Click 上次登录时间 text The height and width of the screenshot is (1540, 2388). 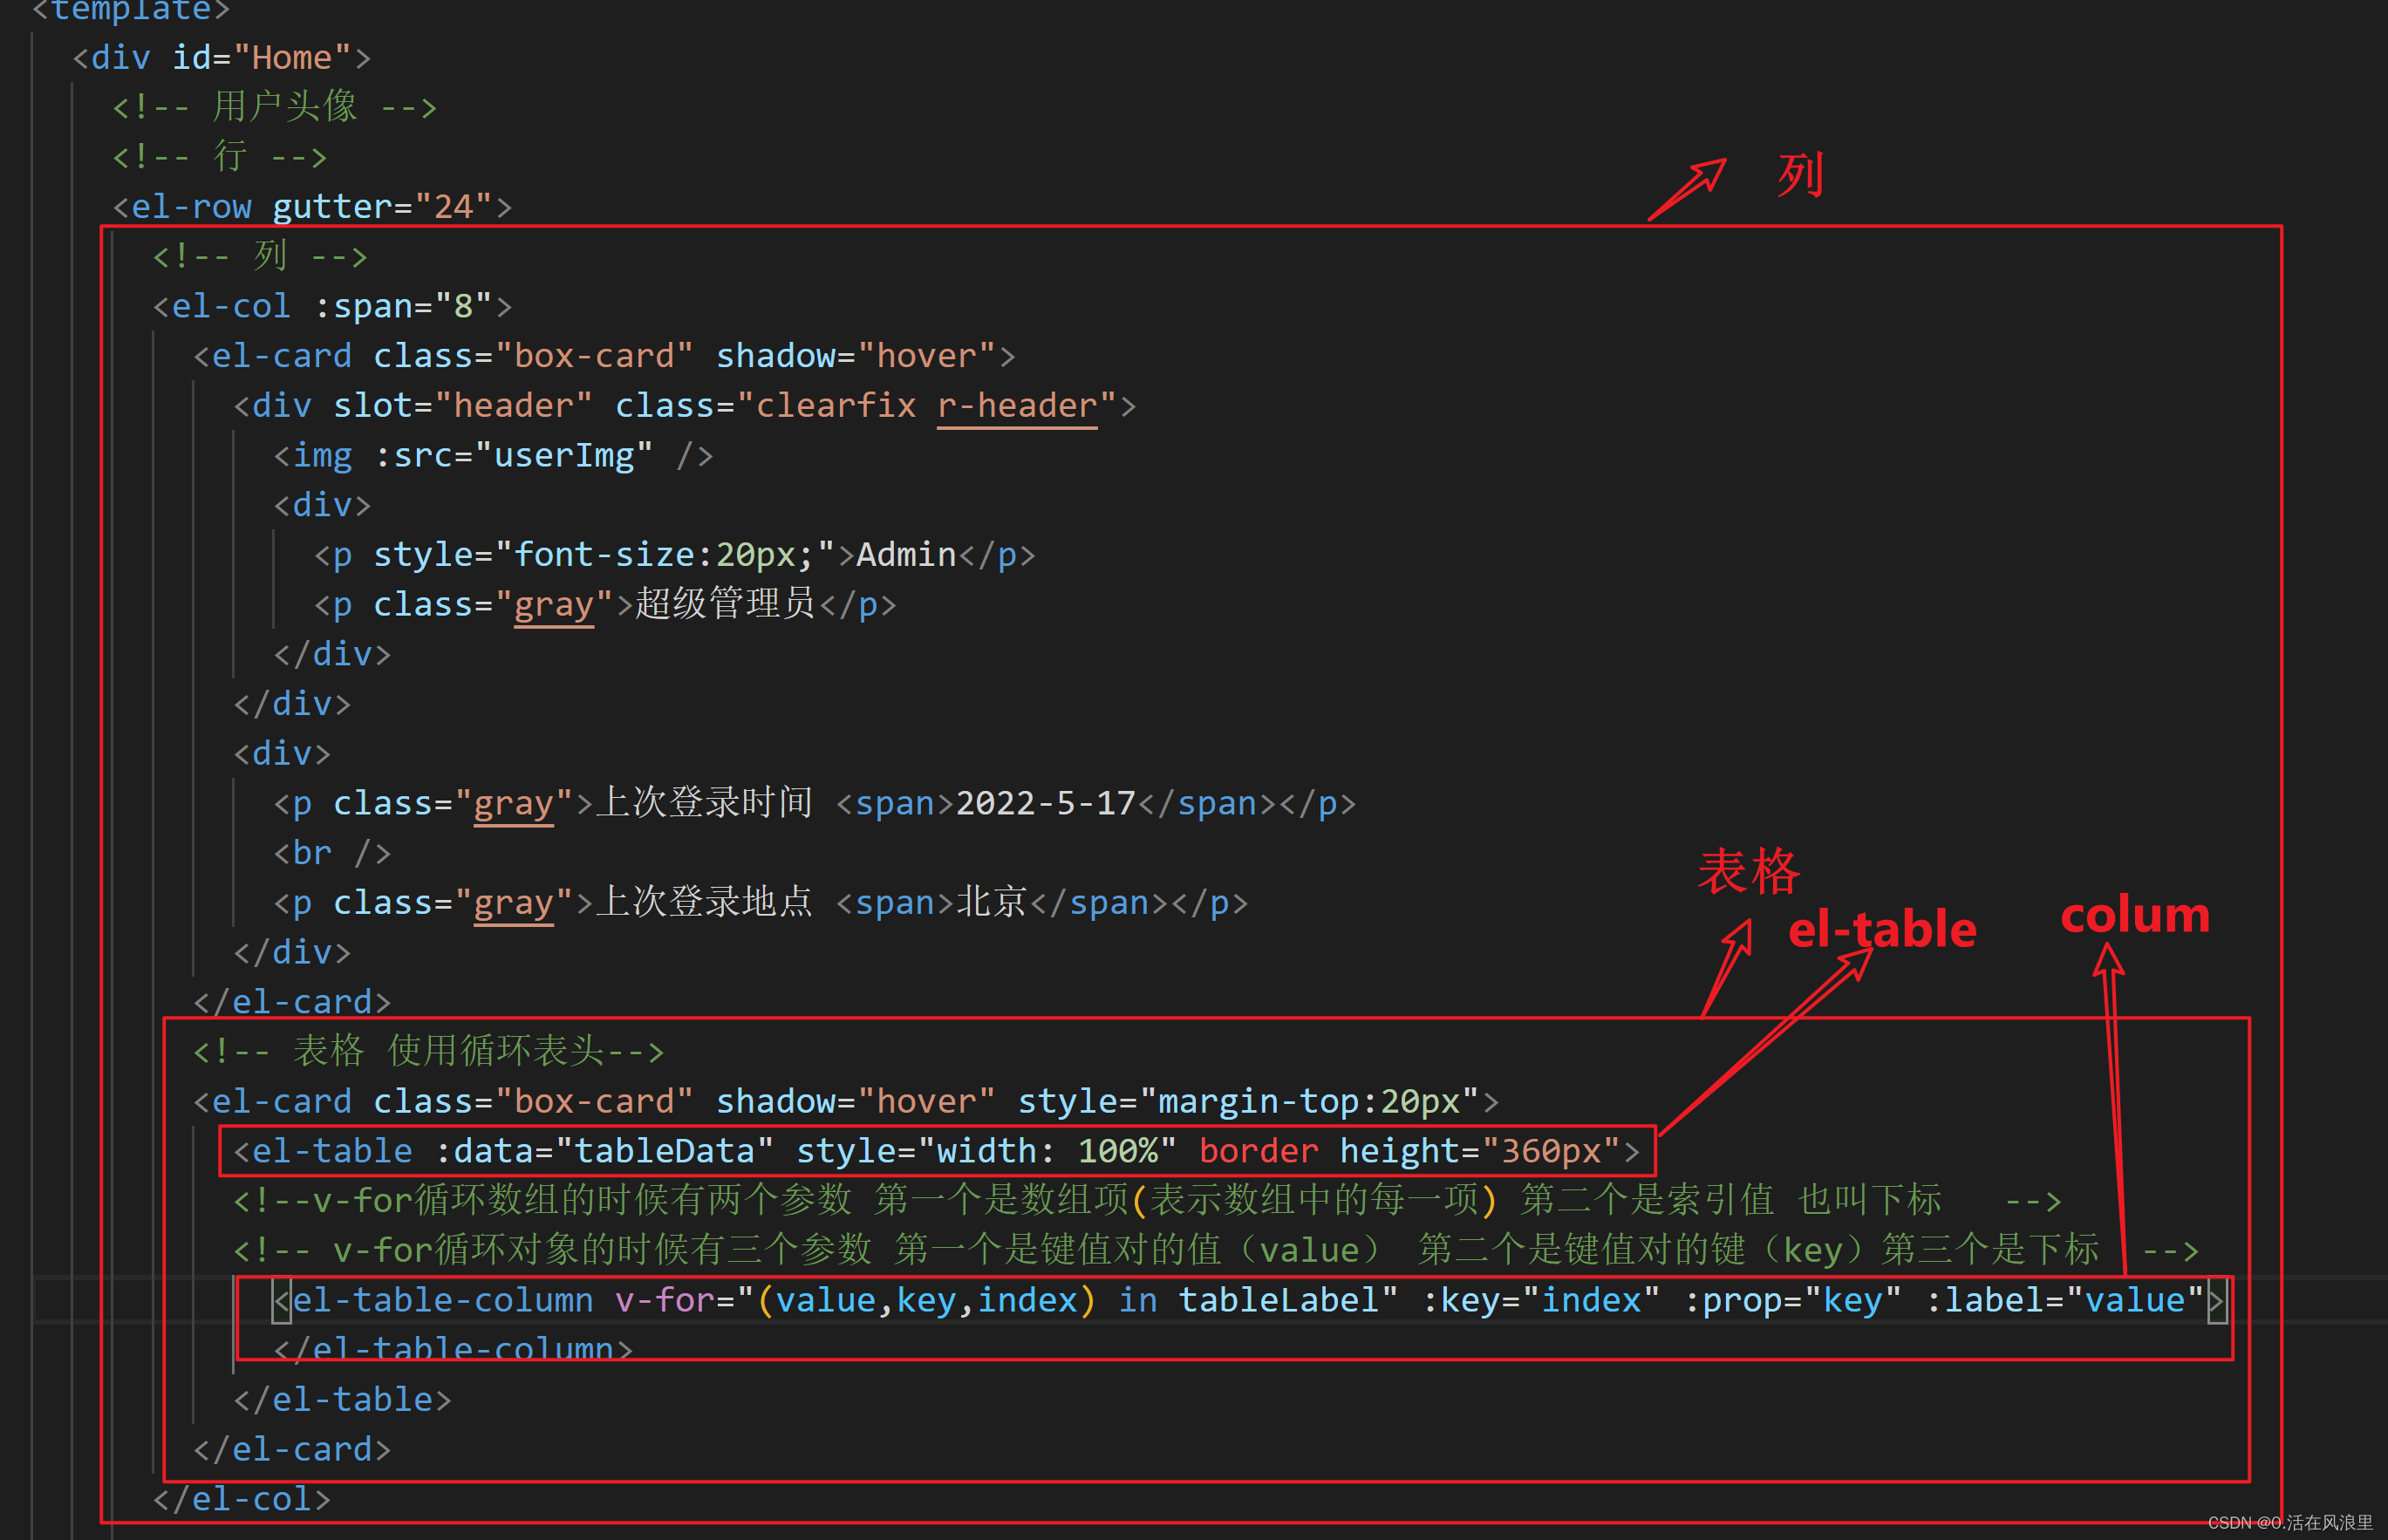pos(704,803)
